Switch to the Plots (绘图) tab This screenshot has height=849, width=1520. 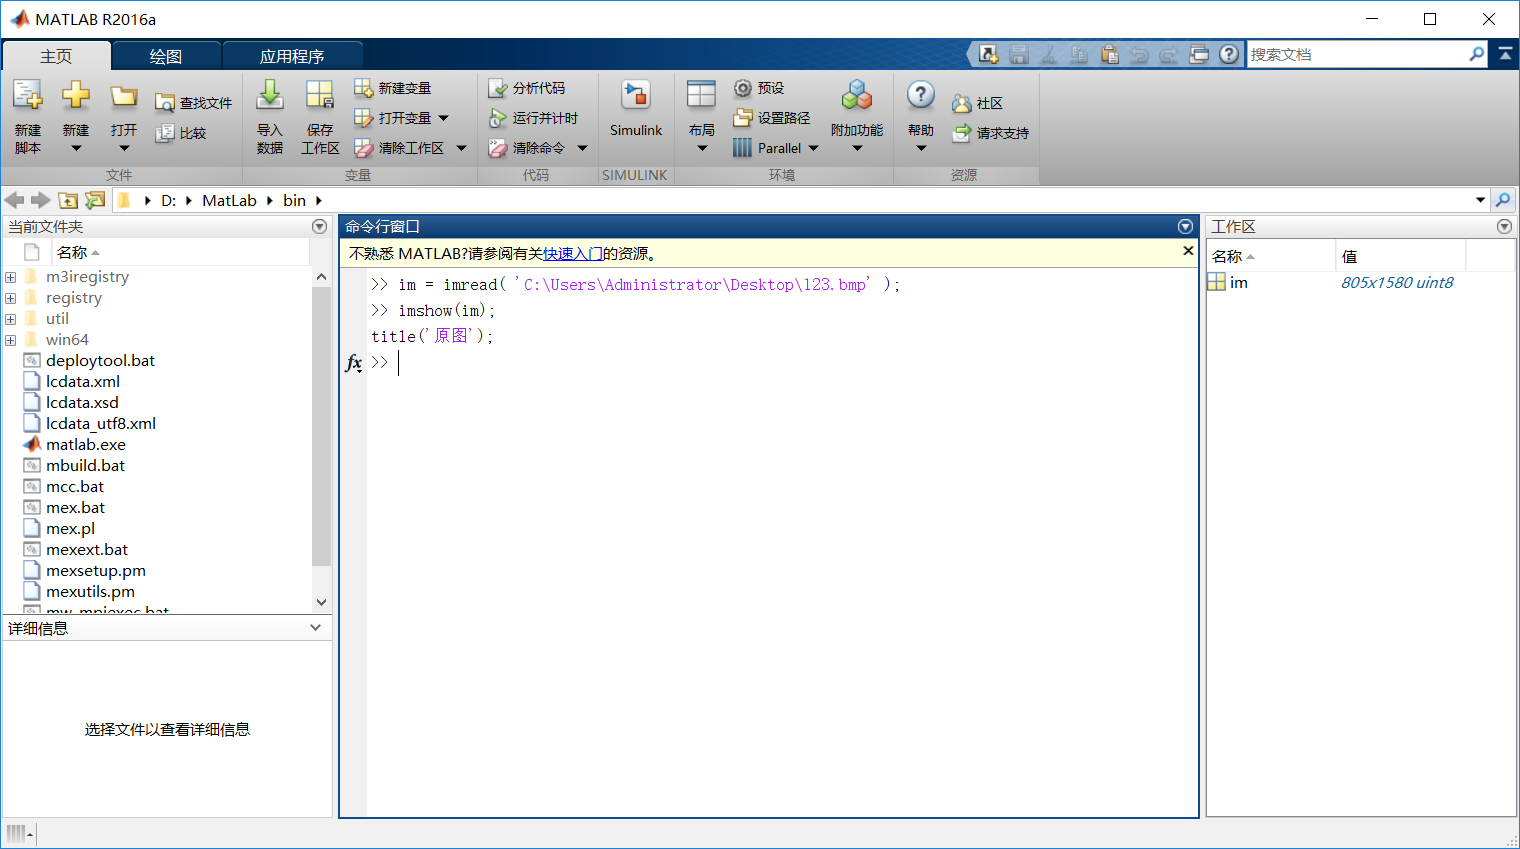pos(166,56)
